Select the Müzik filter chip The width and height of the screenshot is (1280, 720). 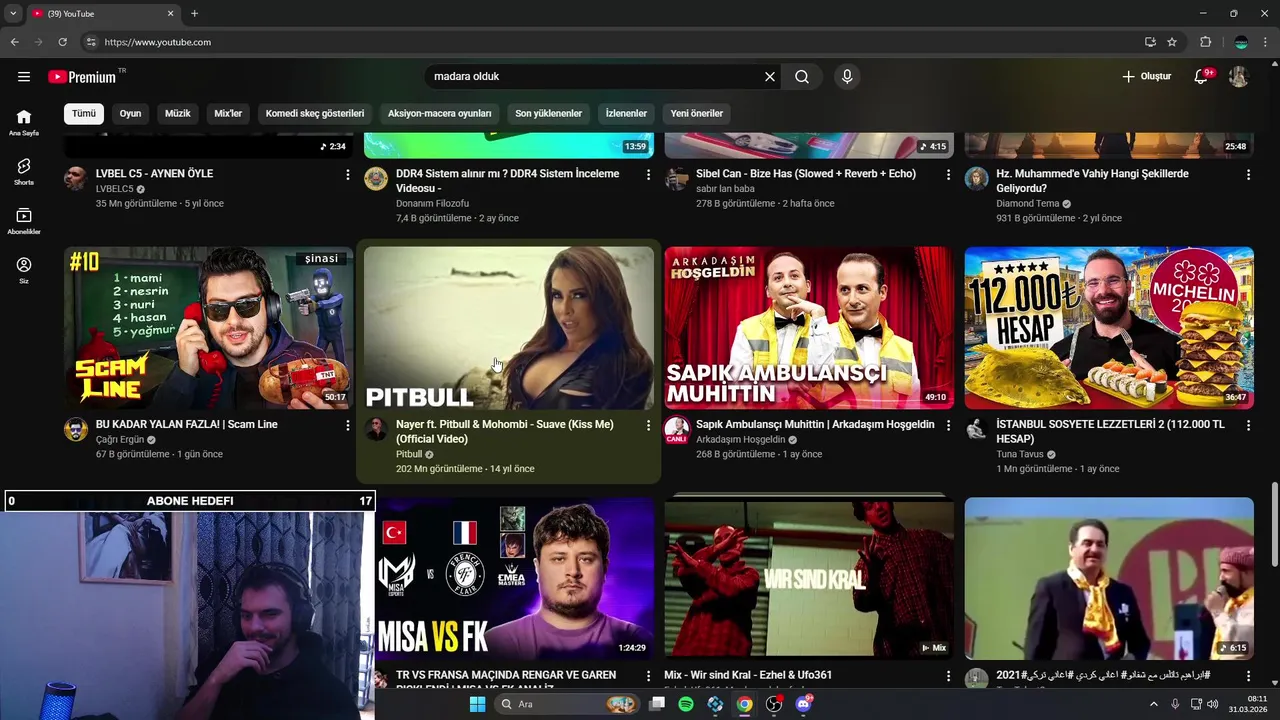[177, 113]
